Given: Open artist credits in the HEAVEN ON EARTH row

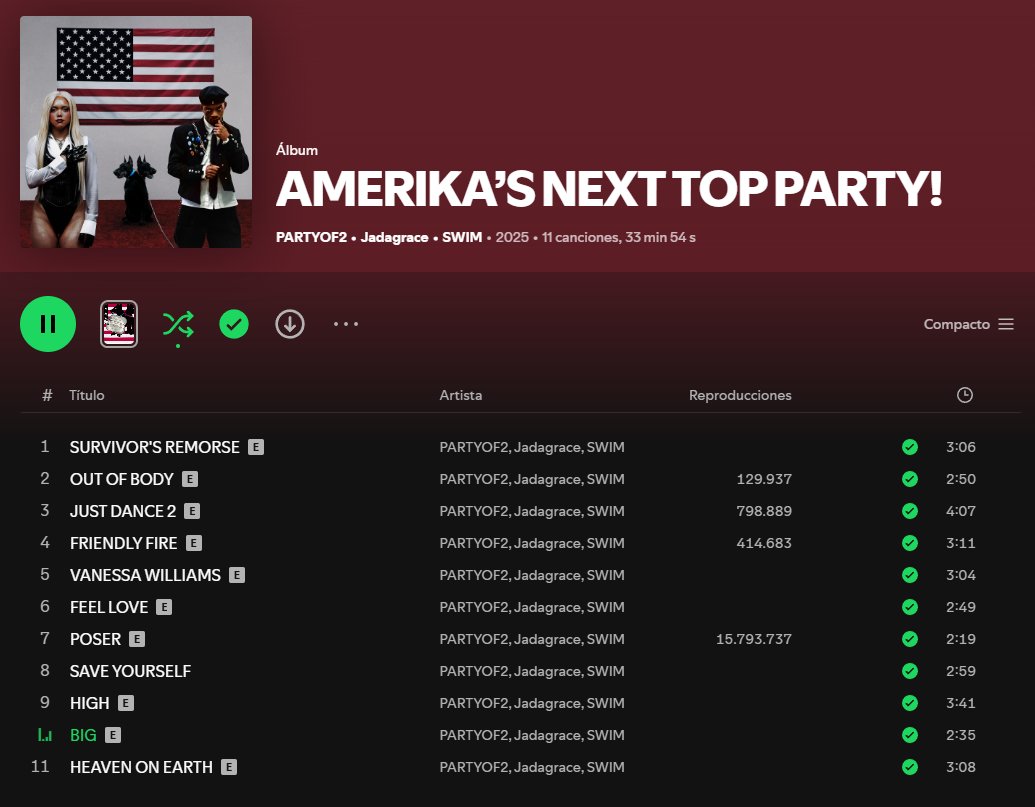Looking at the screenshot, I should 532,767.
